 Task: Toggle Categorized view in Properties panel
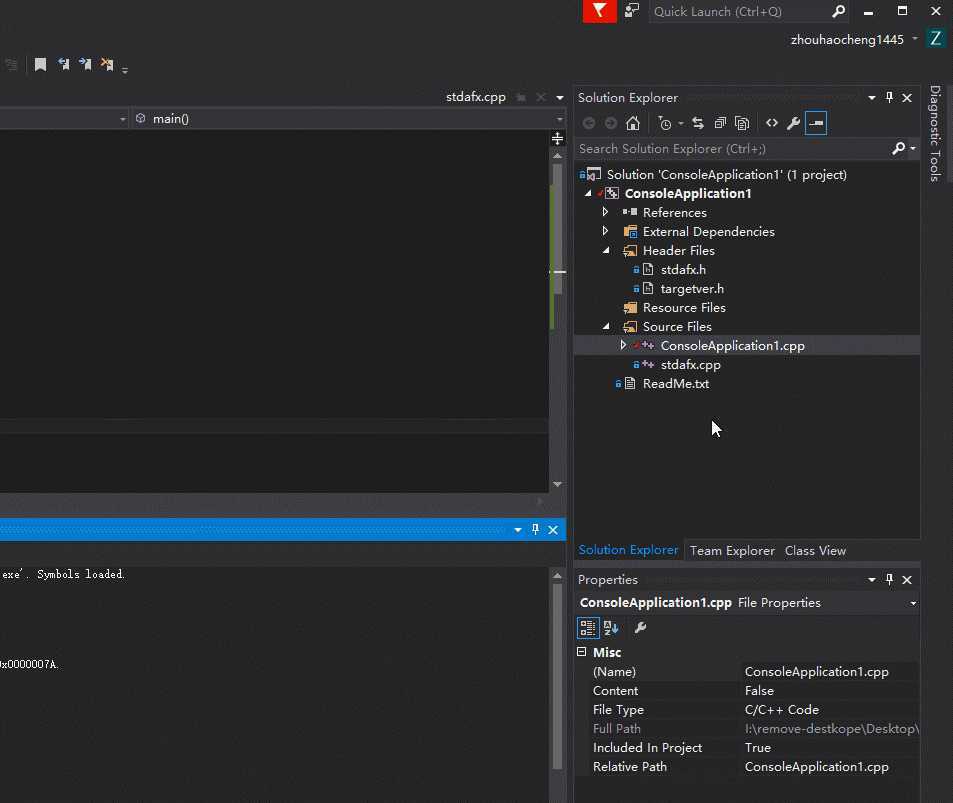click(588, 628)
